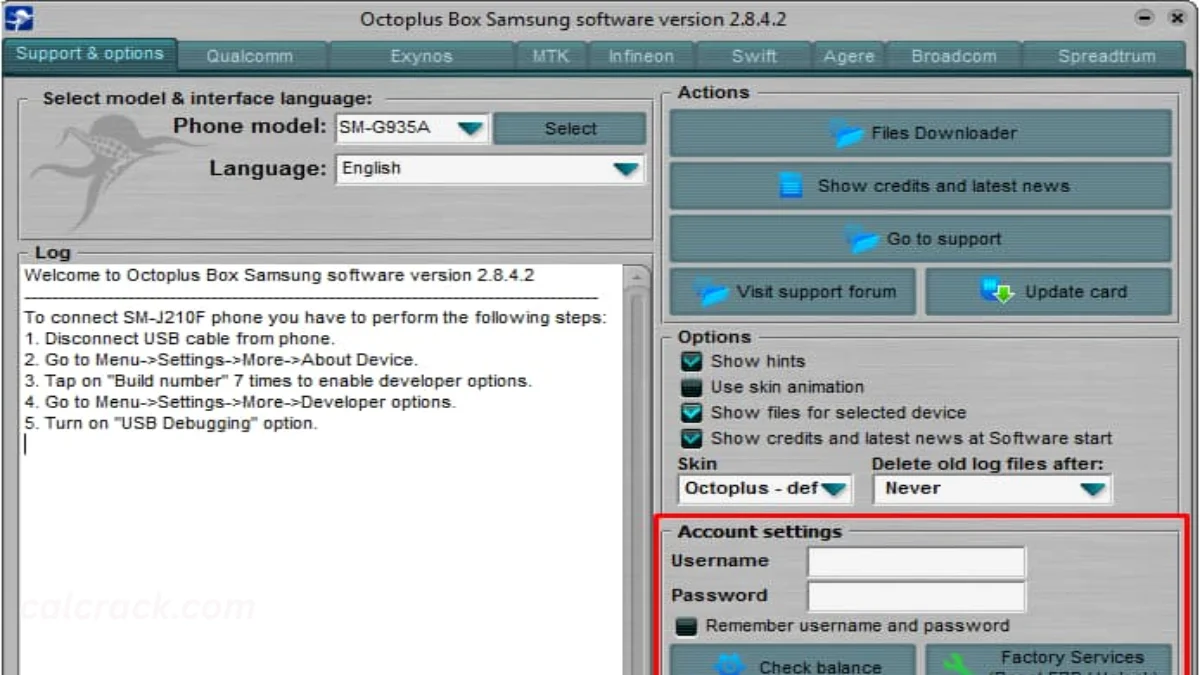Click the folder icon on Visit support forum
1200x675 pixels.
[712, 292]
